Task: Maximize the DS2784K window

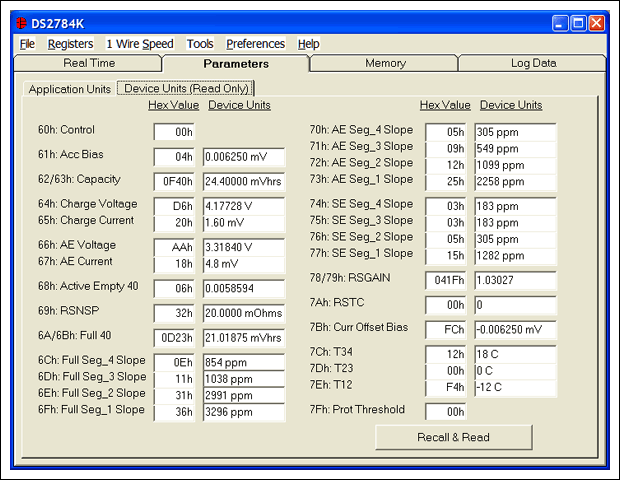Action: pos(578,22)
